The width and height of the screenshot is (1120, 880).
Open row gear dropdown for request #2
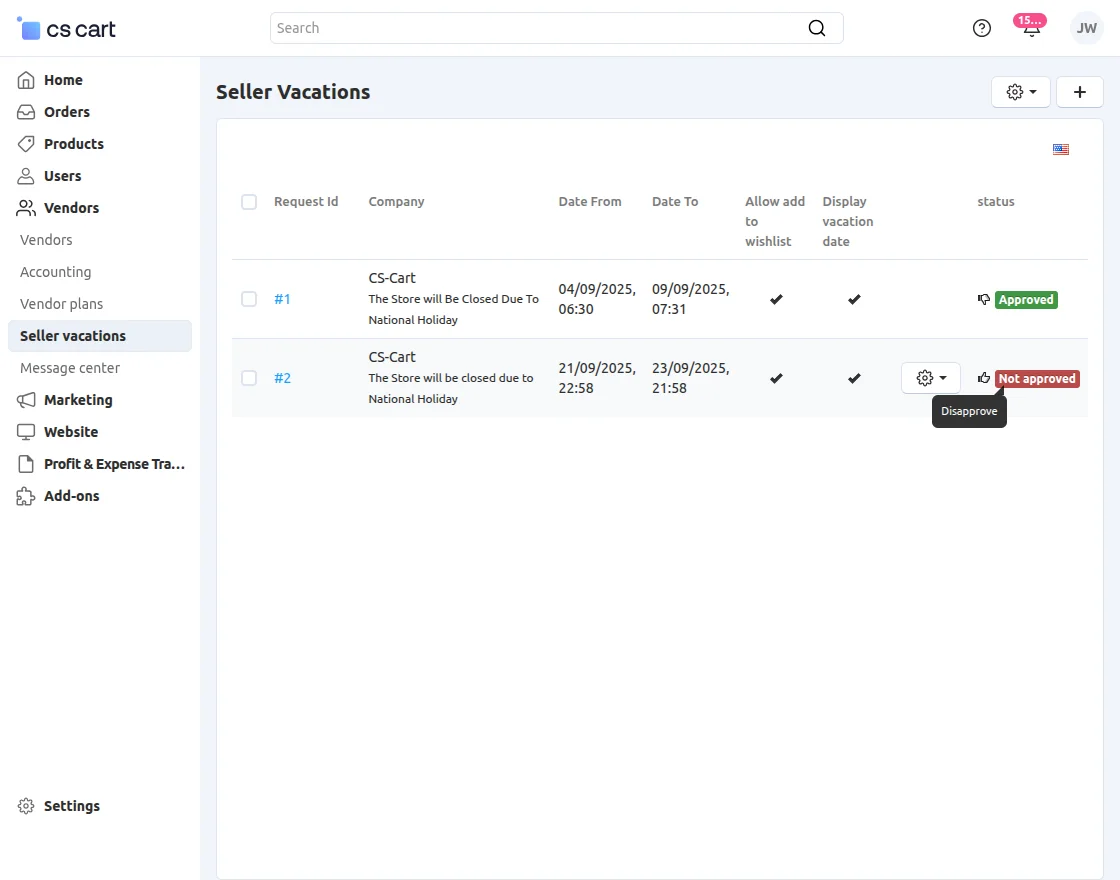[x=931, y=378]
